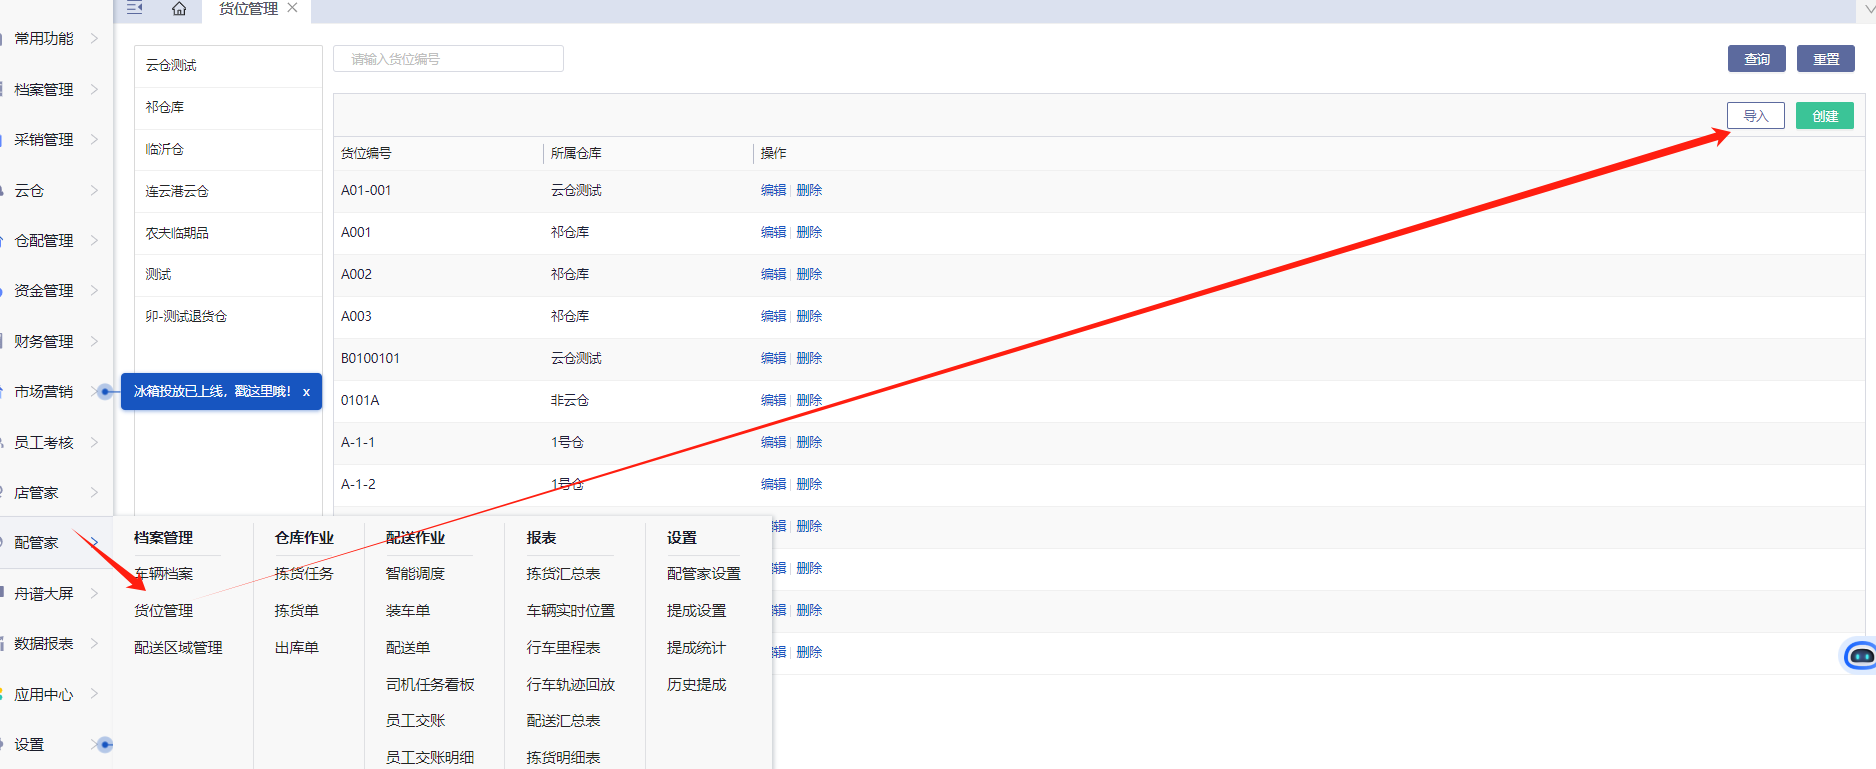Viewport: 1876px width, 769px height.
Task: Click 删除 for location A003
Action: [809, 316]
